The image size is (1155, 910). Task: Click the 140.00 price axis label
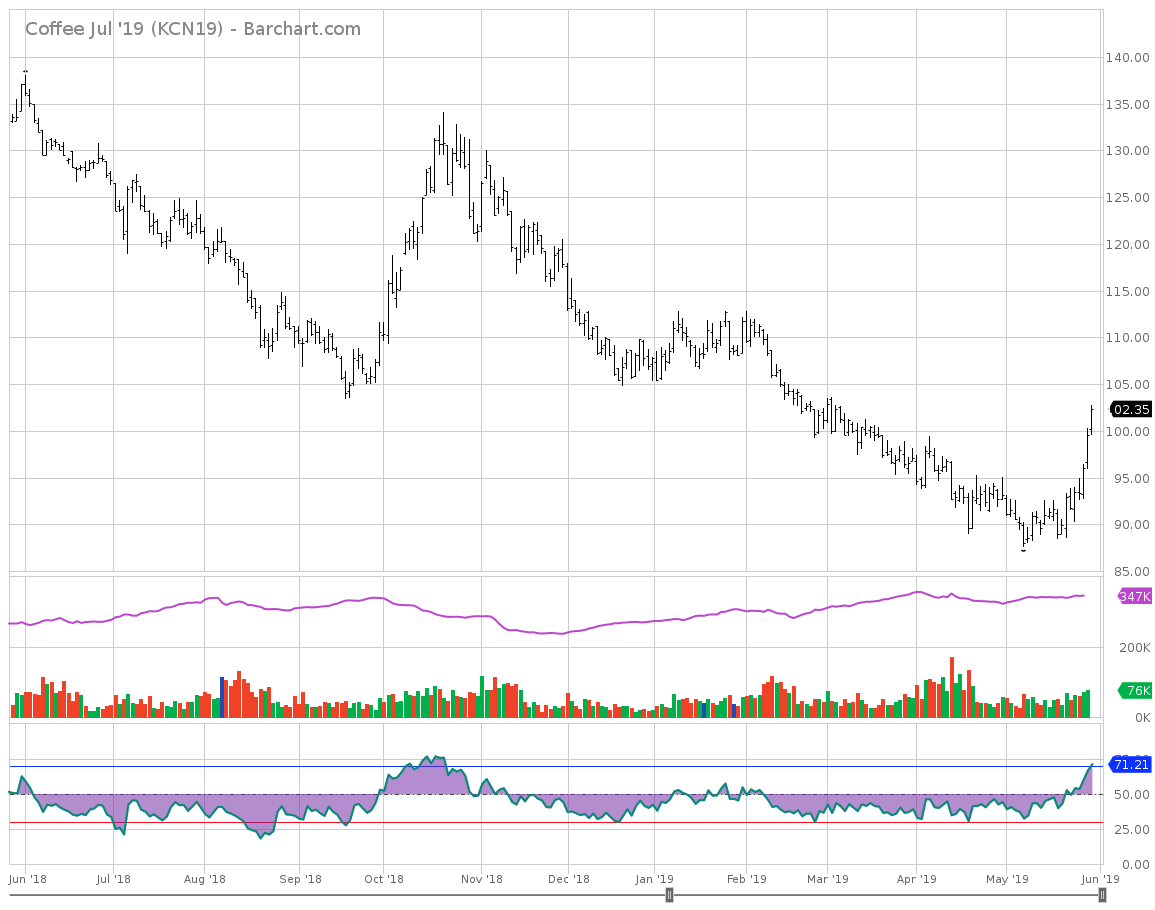tap(1127, 57)
